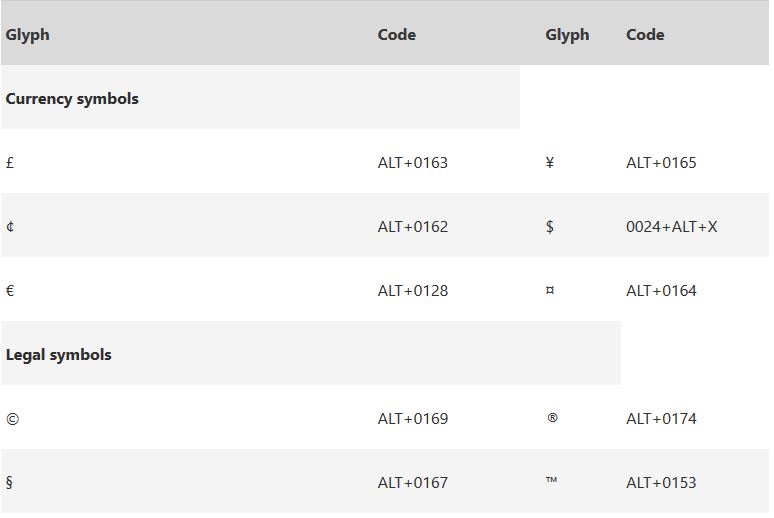Click the ALT+0169 code text
The width and height of the screenshot is (774, 518).
pos(412,418)
